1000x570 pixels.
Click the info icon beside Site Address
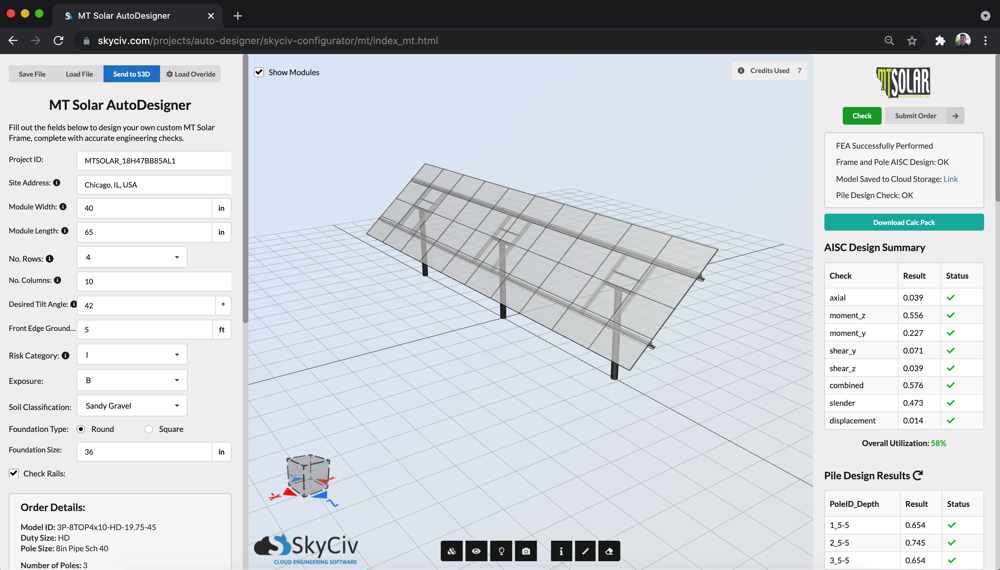coord(57,183)
